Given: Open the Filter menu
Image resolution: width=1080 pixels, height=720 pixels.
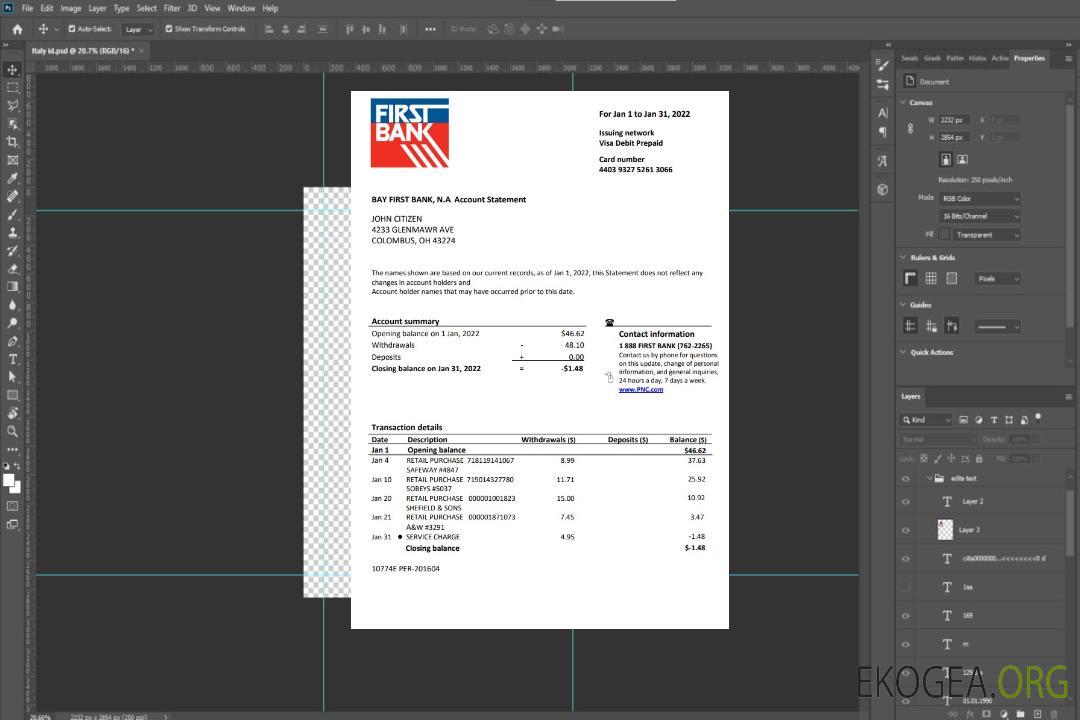Looking at the screenshot, I should 172,8.
